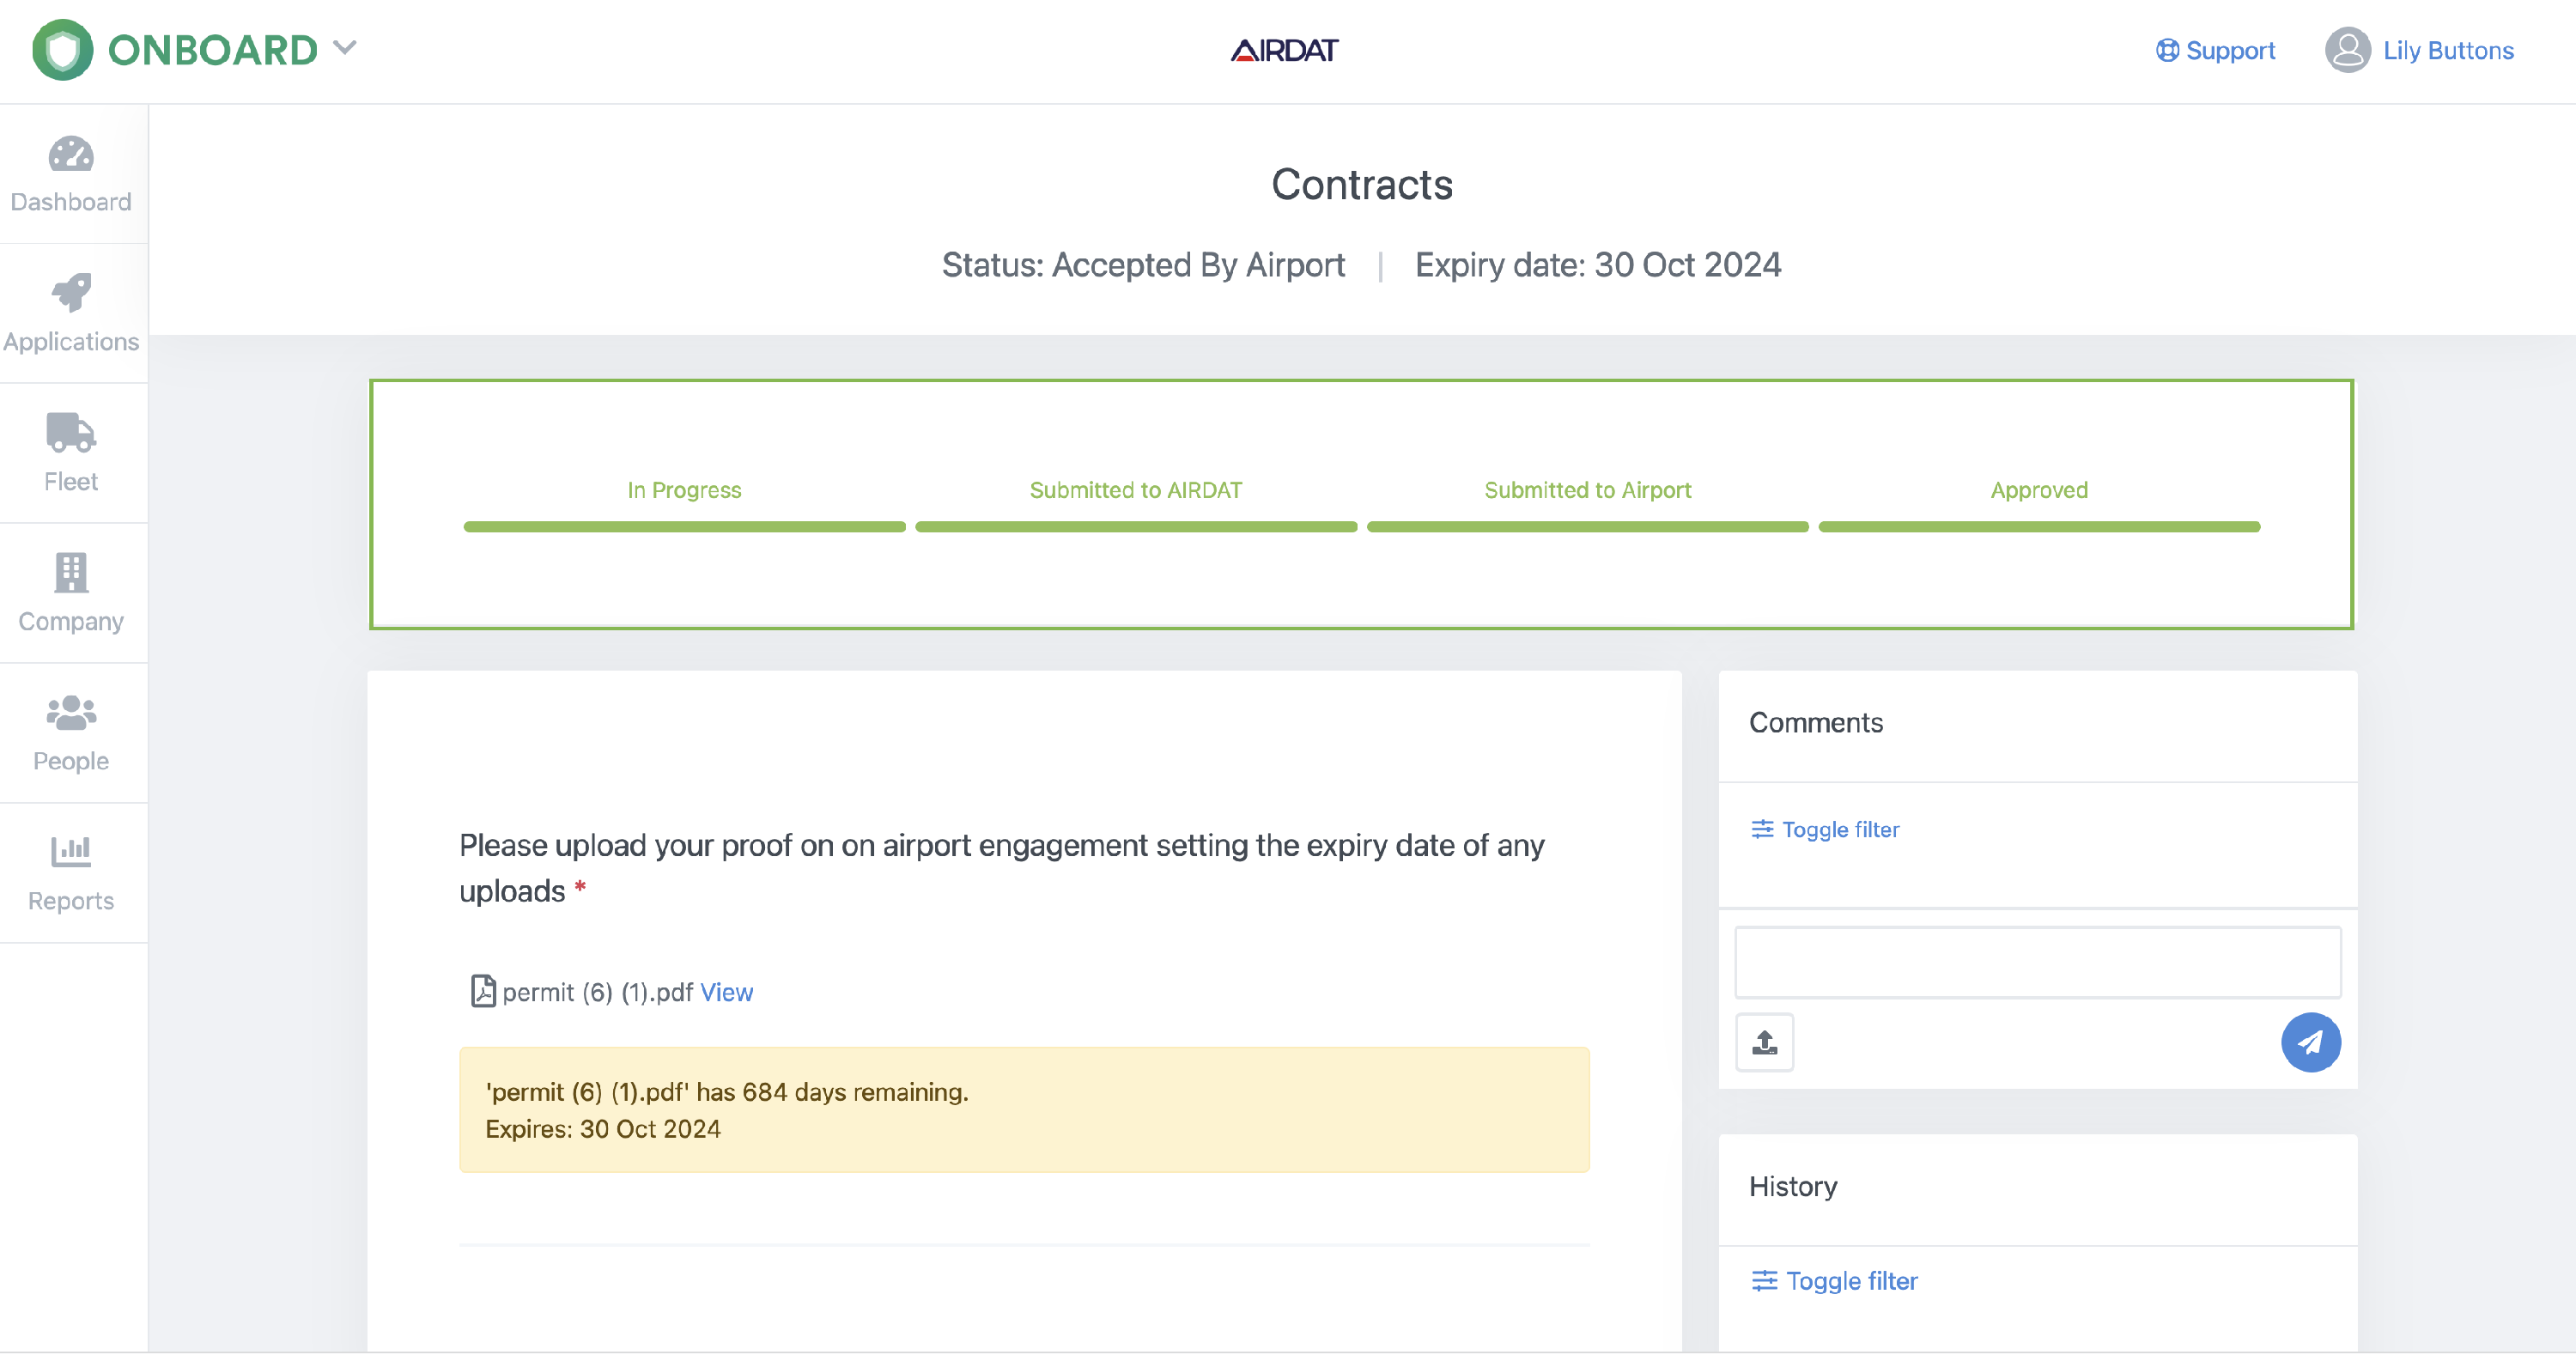
Task: Send comment with paper plane button
Action: [2310, 1042]
